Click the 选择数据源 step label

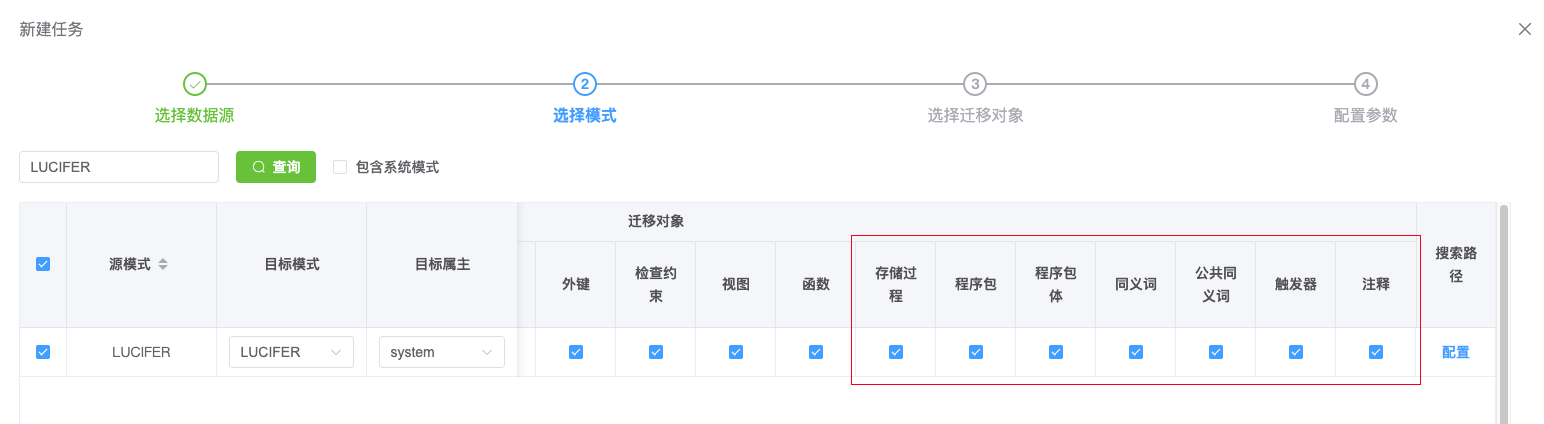195,116
